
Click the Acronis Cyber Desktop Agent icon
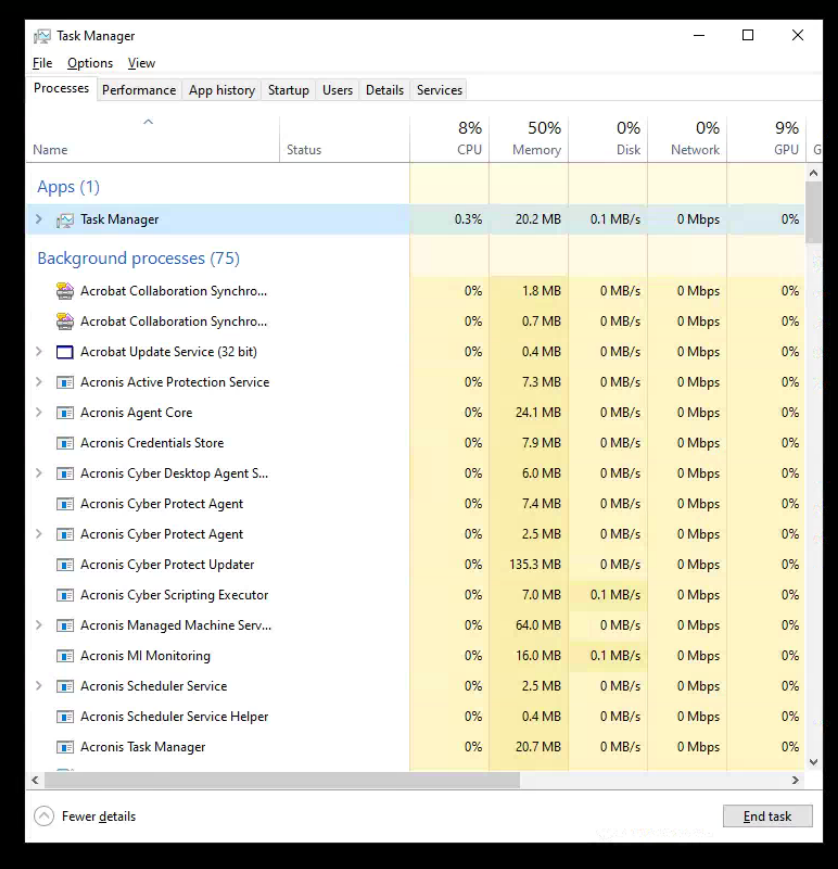(65, 474)
